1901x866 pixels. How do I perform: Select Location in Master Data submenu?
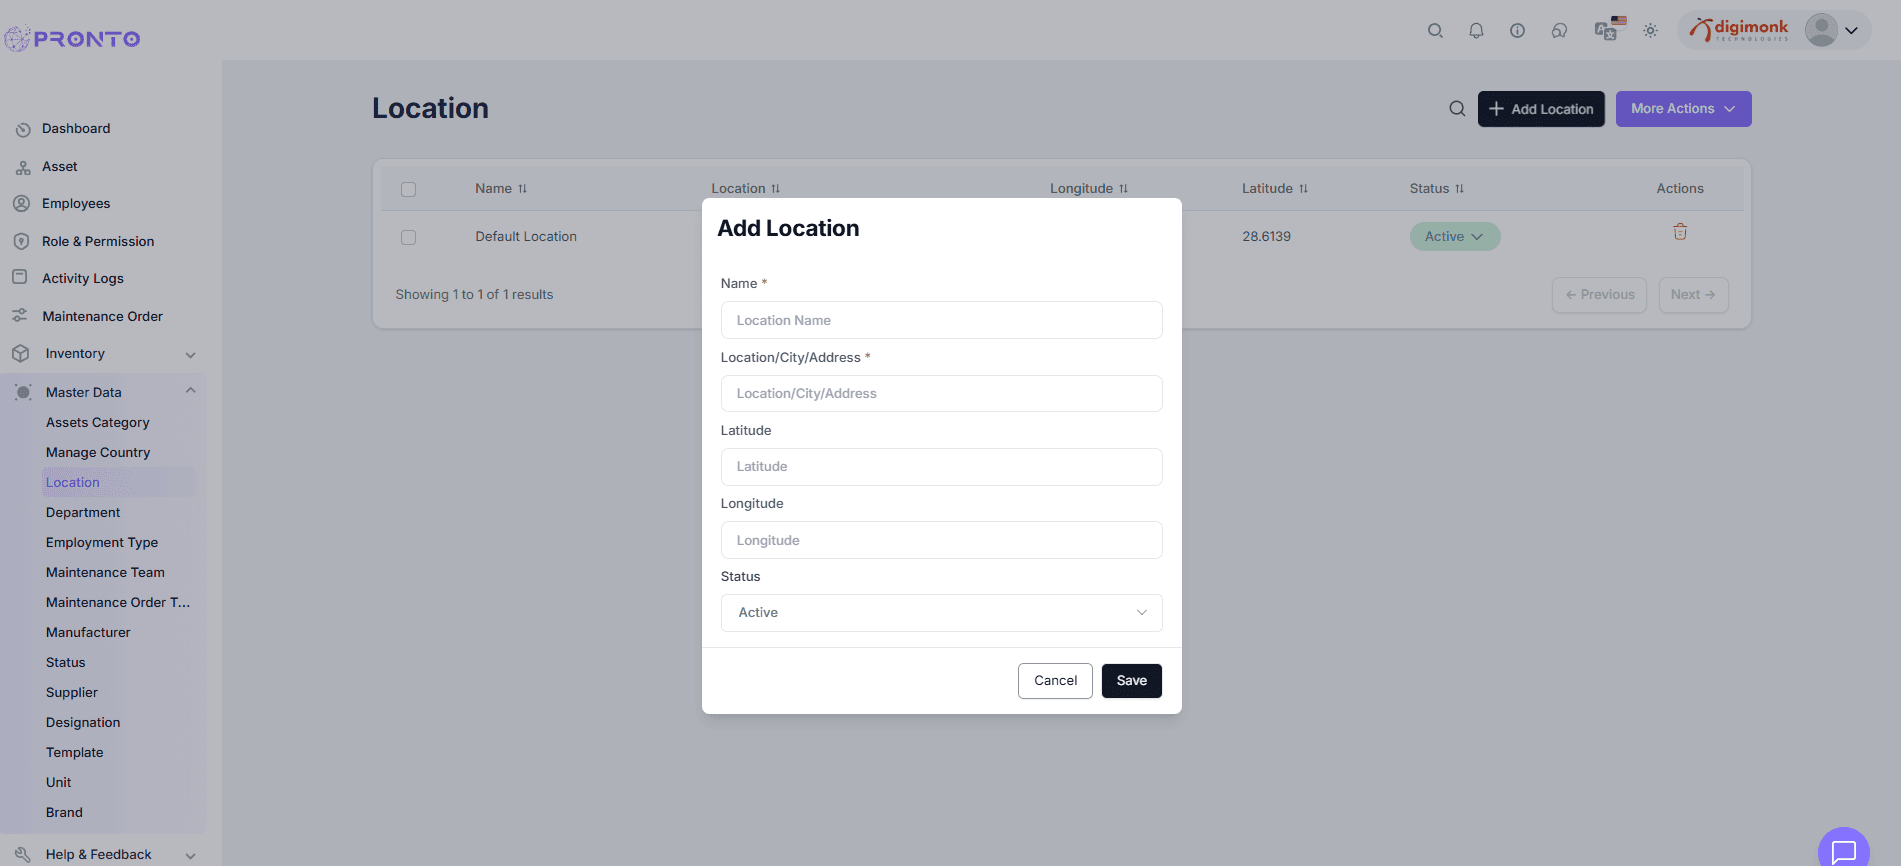(x=73, y=483)
